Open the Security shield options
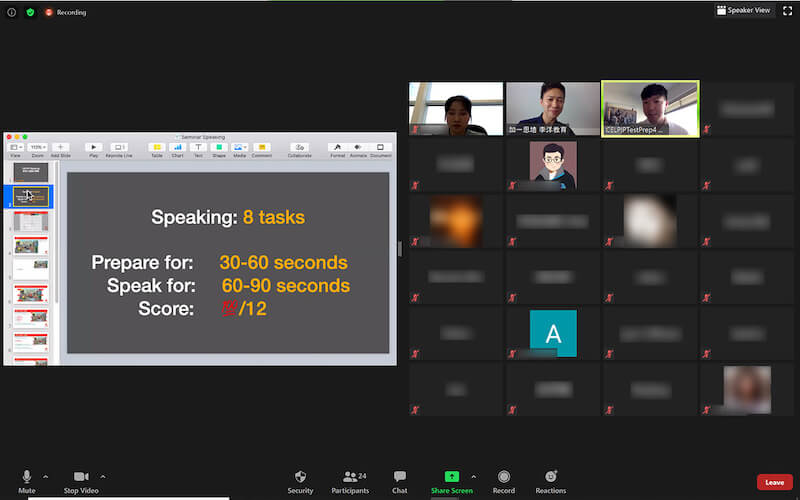 (300, 477)
